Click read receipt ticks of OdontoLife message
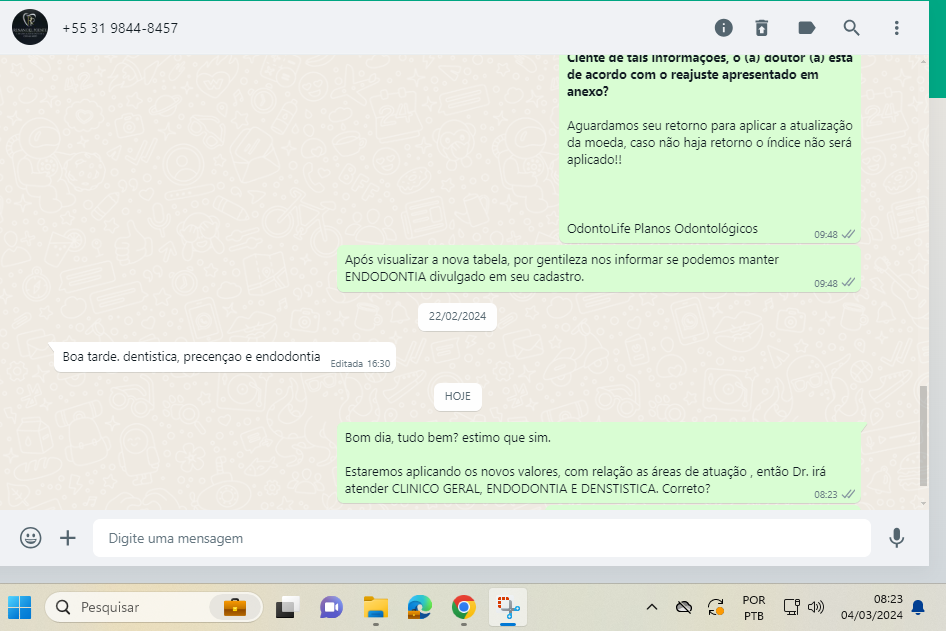 click(x=848, y=234)
